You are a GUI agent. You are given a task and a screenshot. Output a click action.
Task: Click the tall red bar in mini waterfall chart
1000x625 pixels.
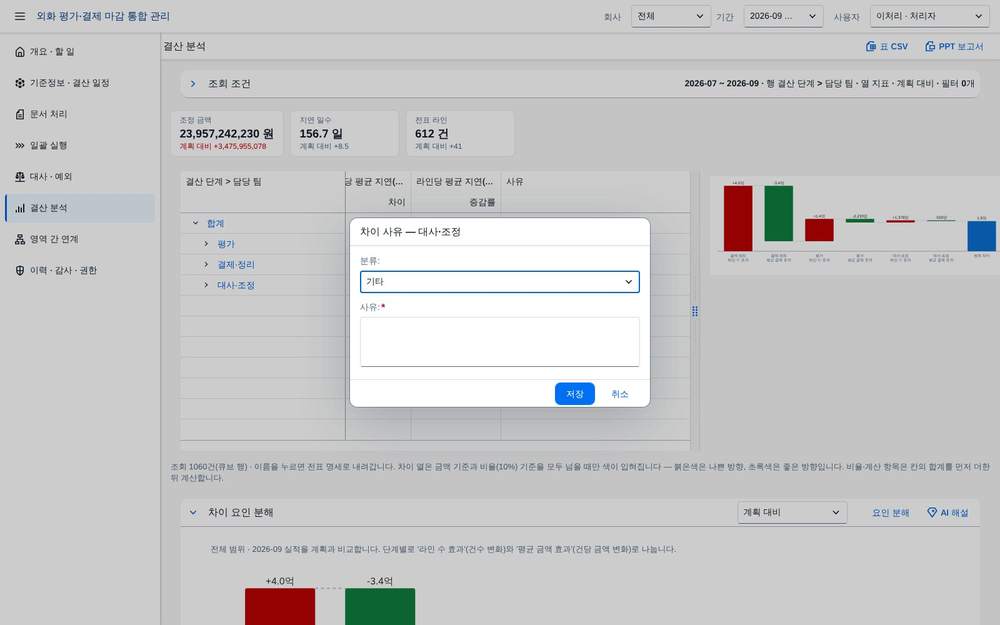pos(738,219)
